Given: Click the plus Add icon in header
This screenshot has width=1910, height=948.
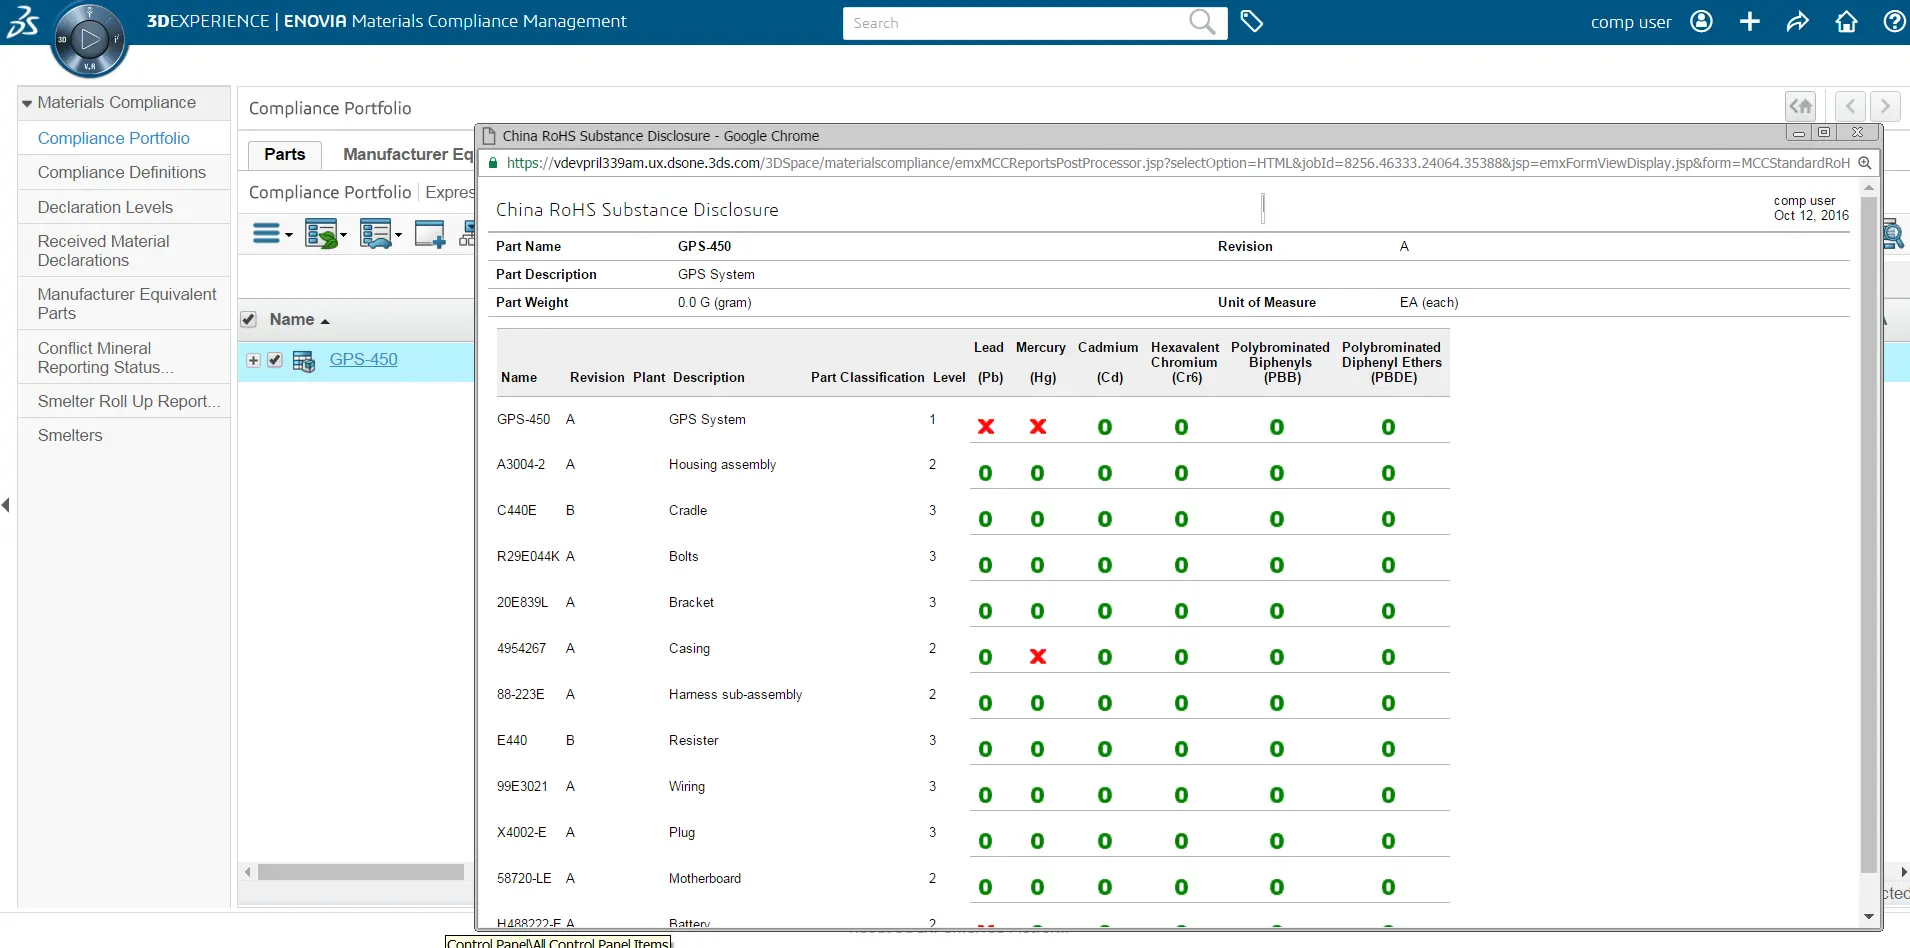Looking at the screenshot, I should point(1749,21).
